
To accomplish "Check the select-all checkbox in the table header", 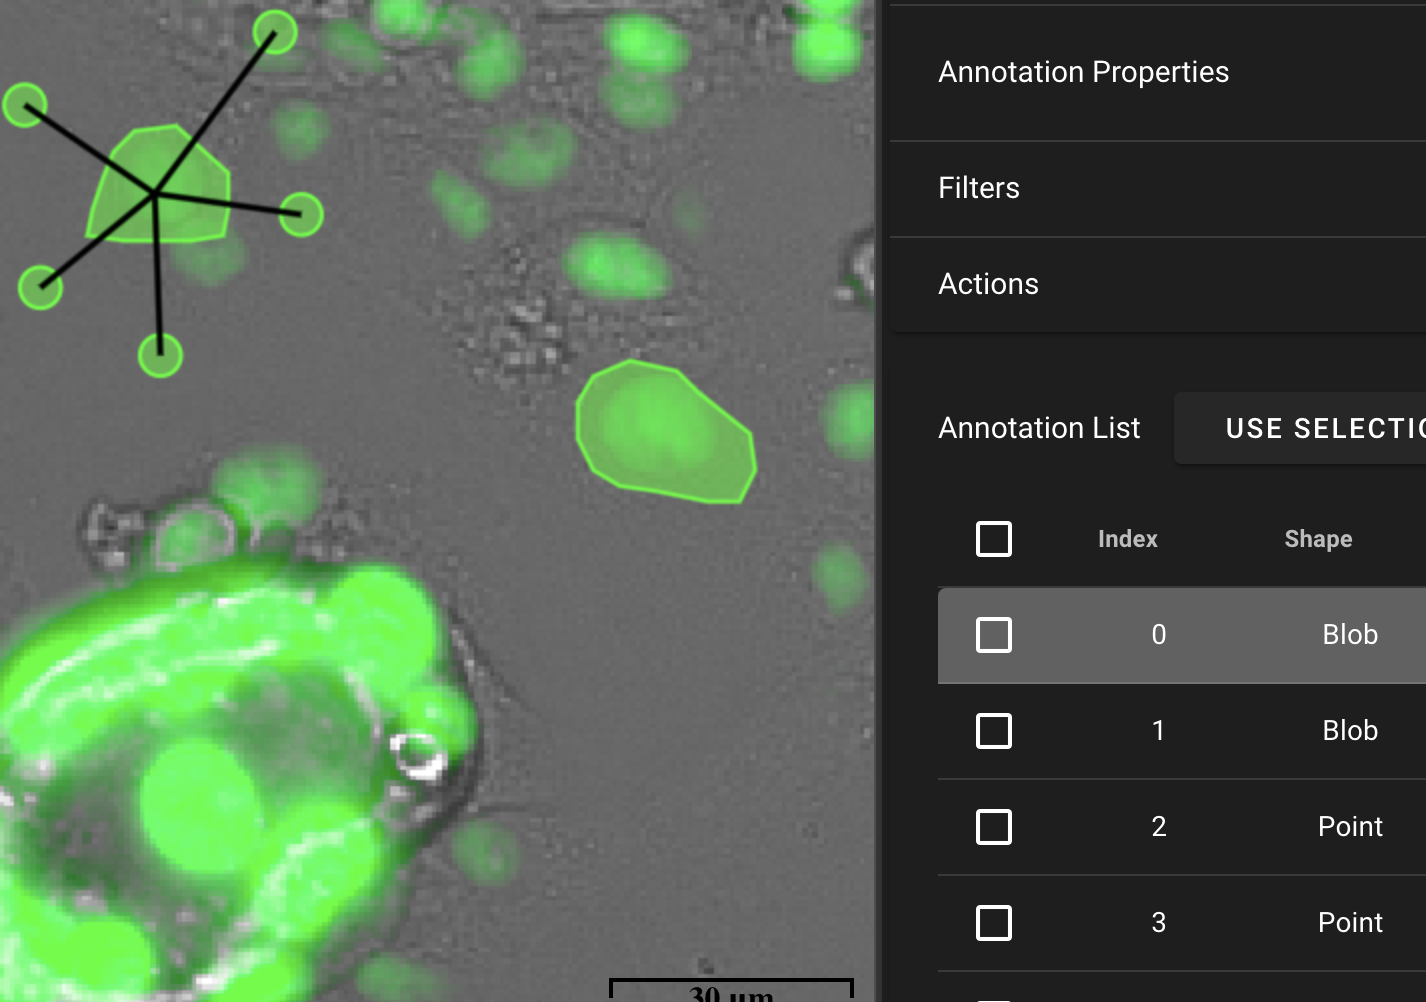I will 994,539.
